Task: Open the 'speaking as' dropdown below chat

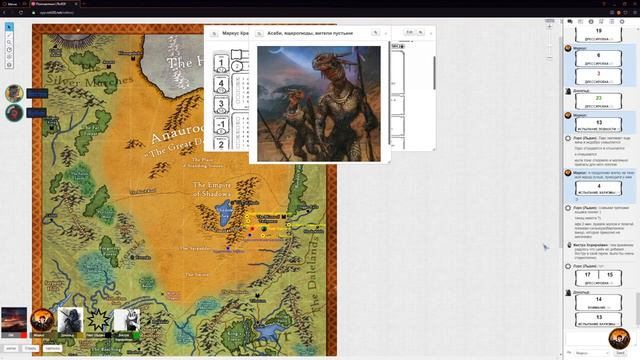Action: click(591, 353)
